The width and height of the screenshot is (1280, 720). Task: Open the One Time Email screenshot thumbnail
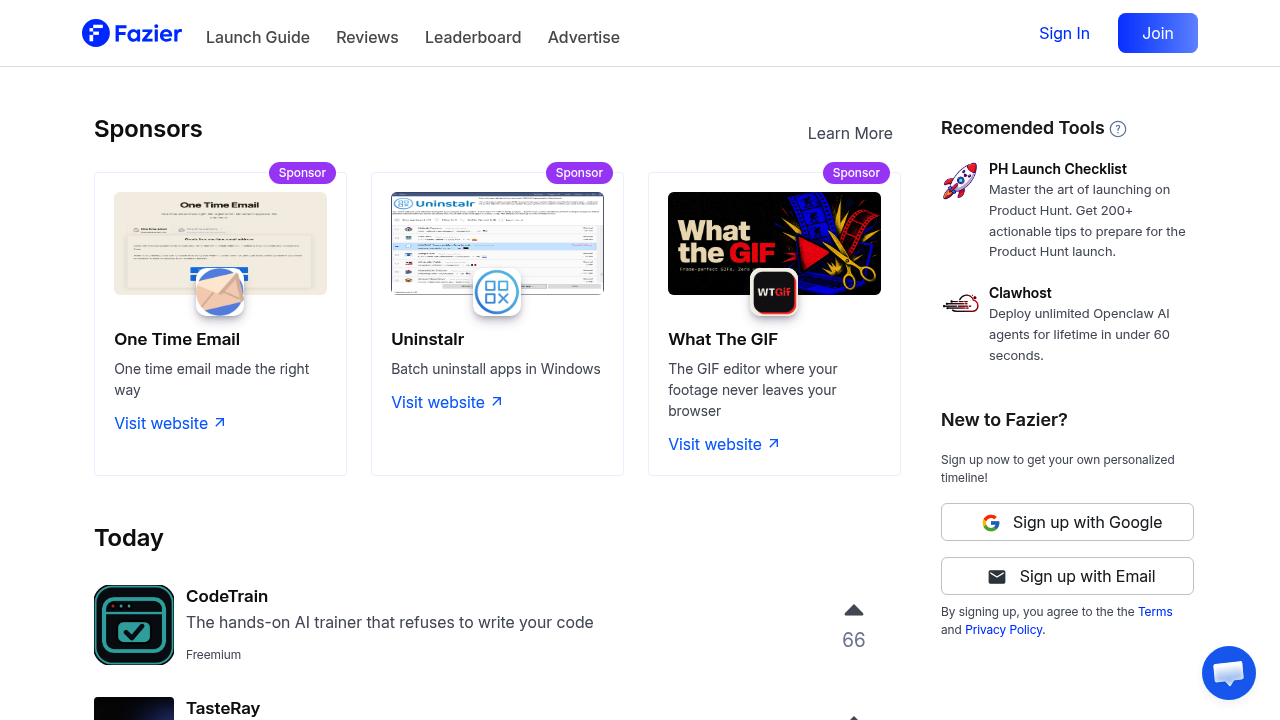(220, 243)
